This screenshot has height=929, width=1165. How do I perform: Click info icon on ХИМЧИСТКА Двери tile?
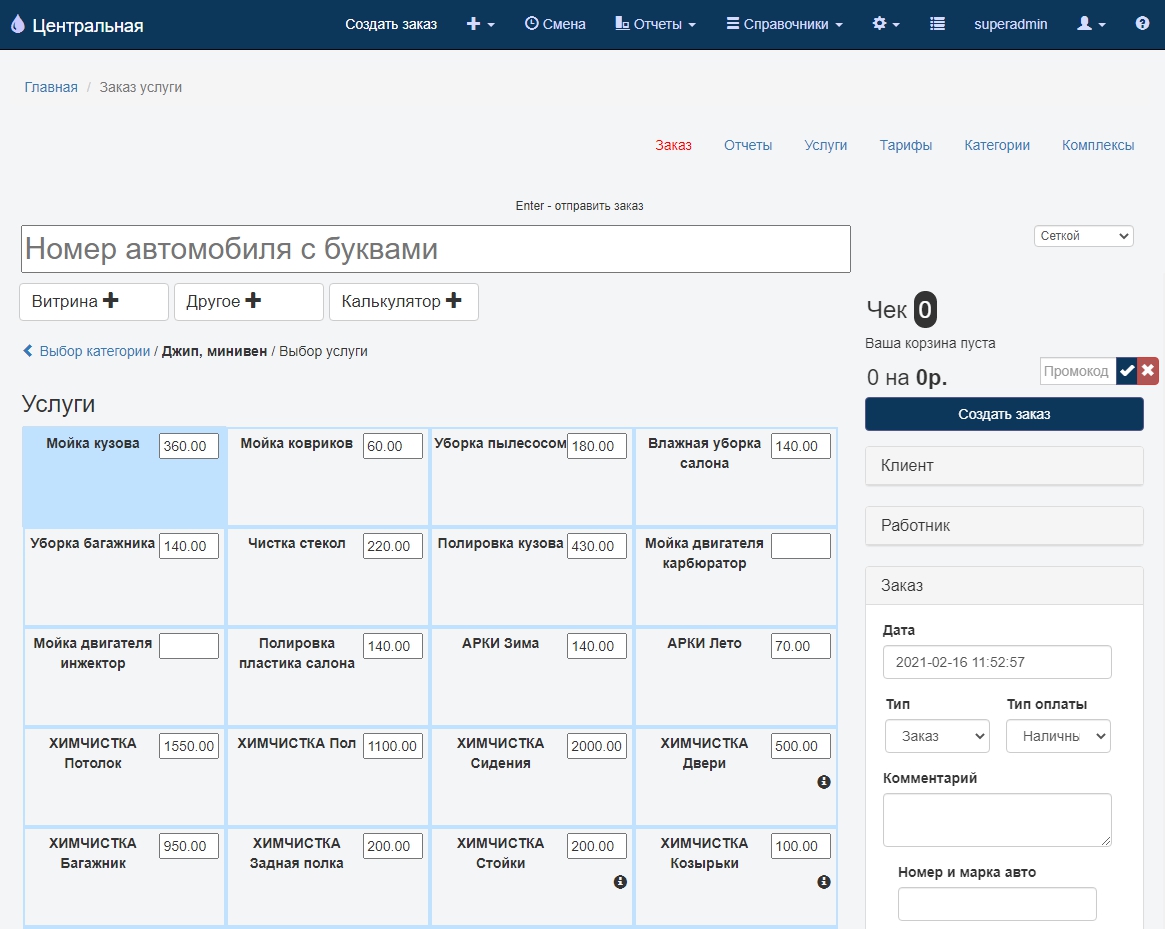click(824, 782)
